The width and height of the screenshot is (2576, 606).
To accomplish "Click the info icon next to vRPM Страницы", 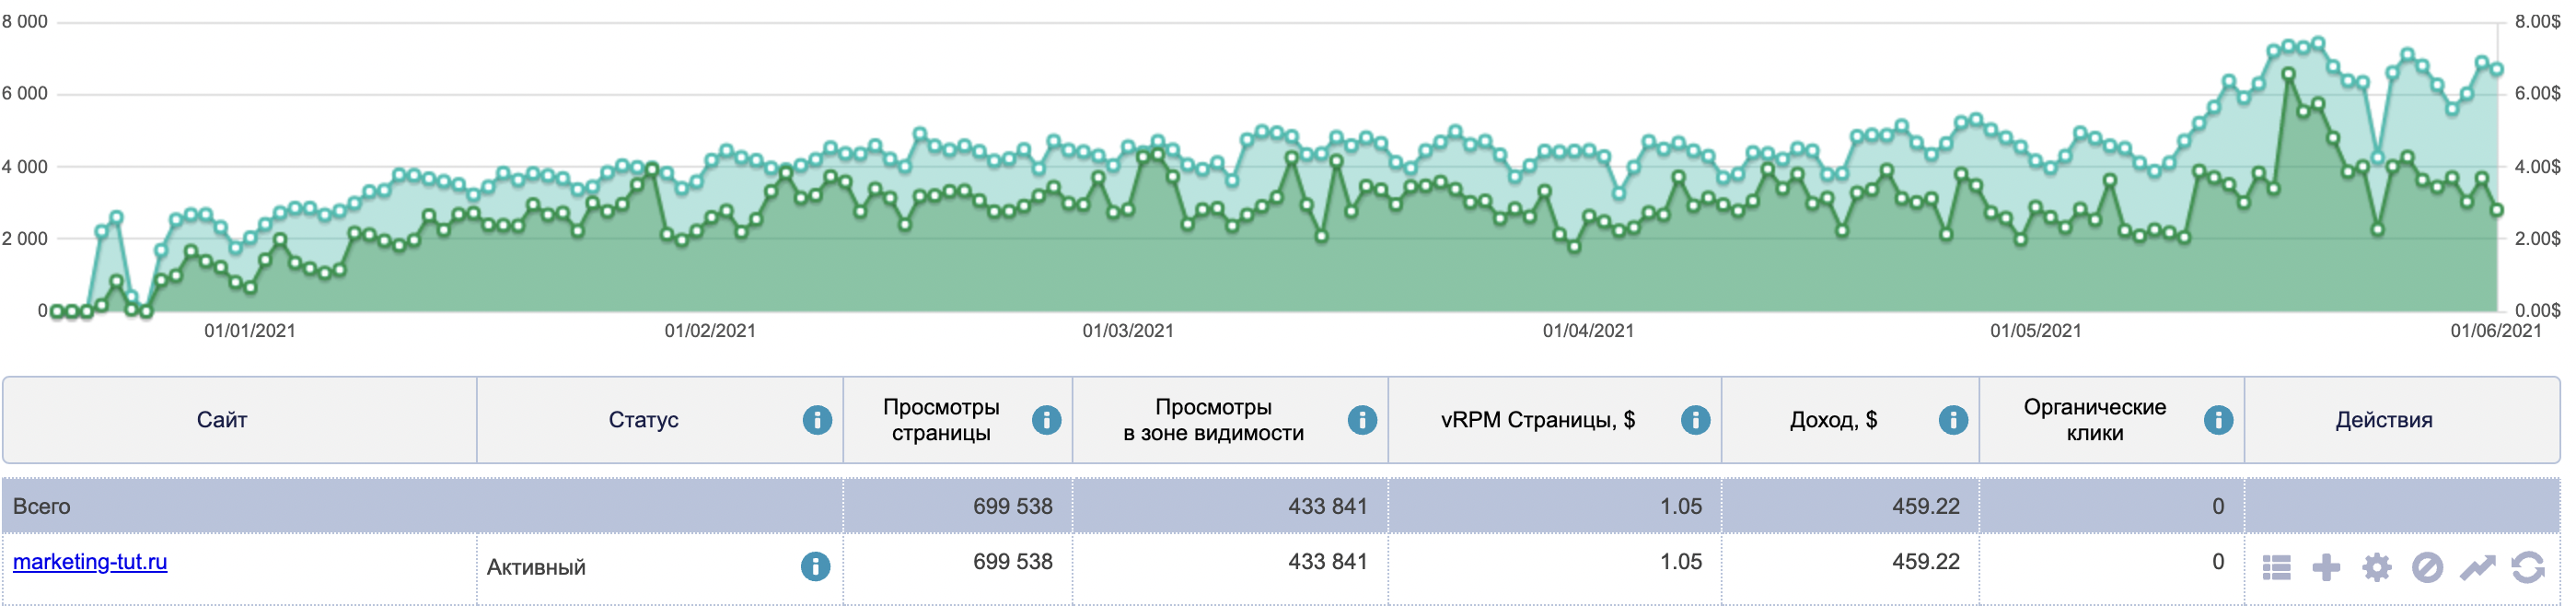I will (x=1695, y=420).
